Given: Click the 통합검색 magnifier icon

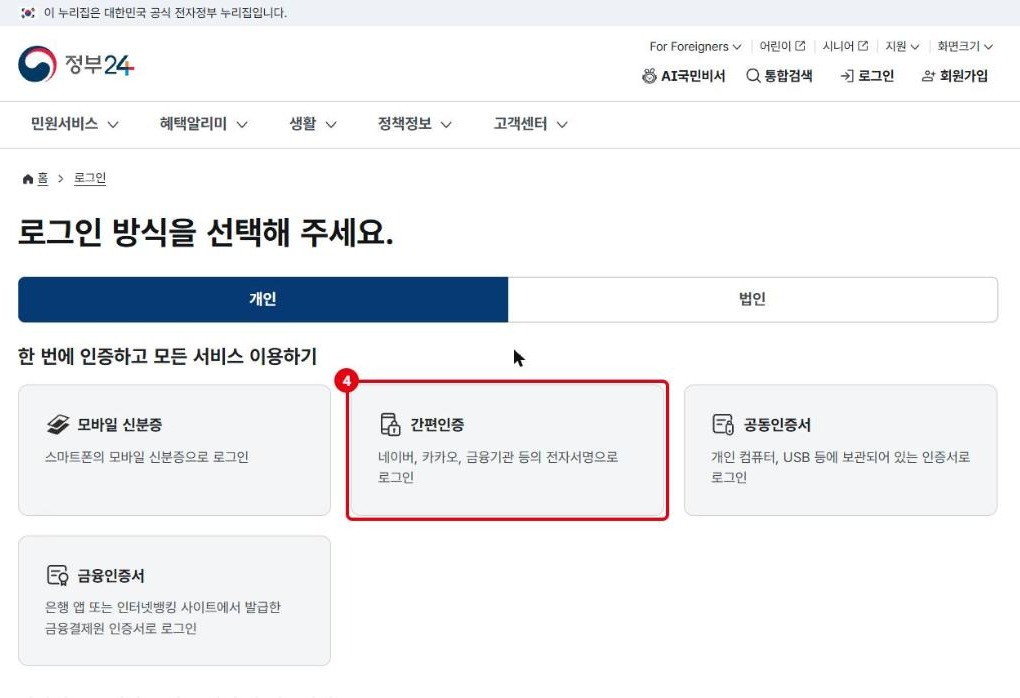Looking at the screenshot, I should pyautogui.click(x=753, y=76).
